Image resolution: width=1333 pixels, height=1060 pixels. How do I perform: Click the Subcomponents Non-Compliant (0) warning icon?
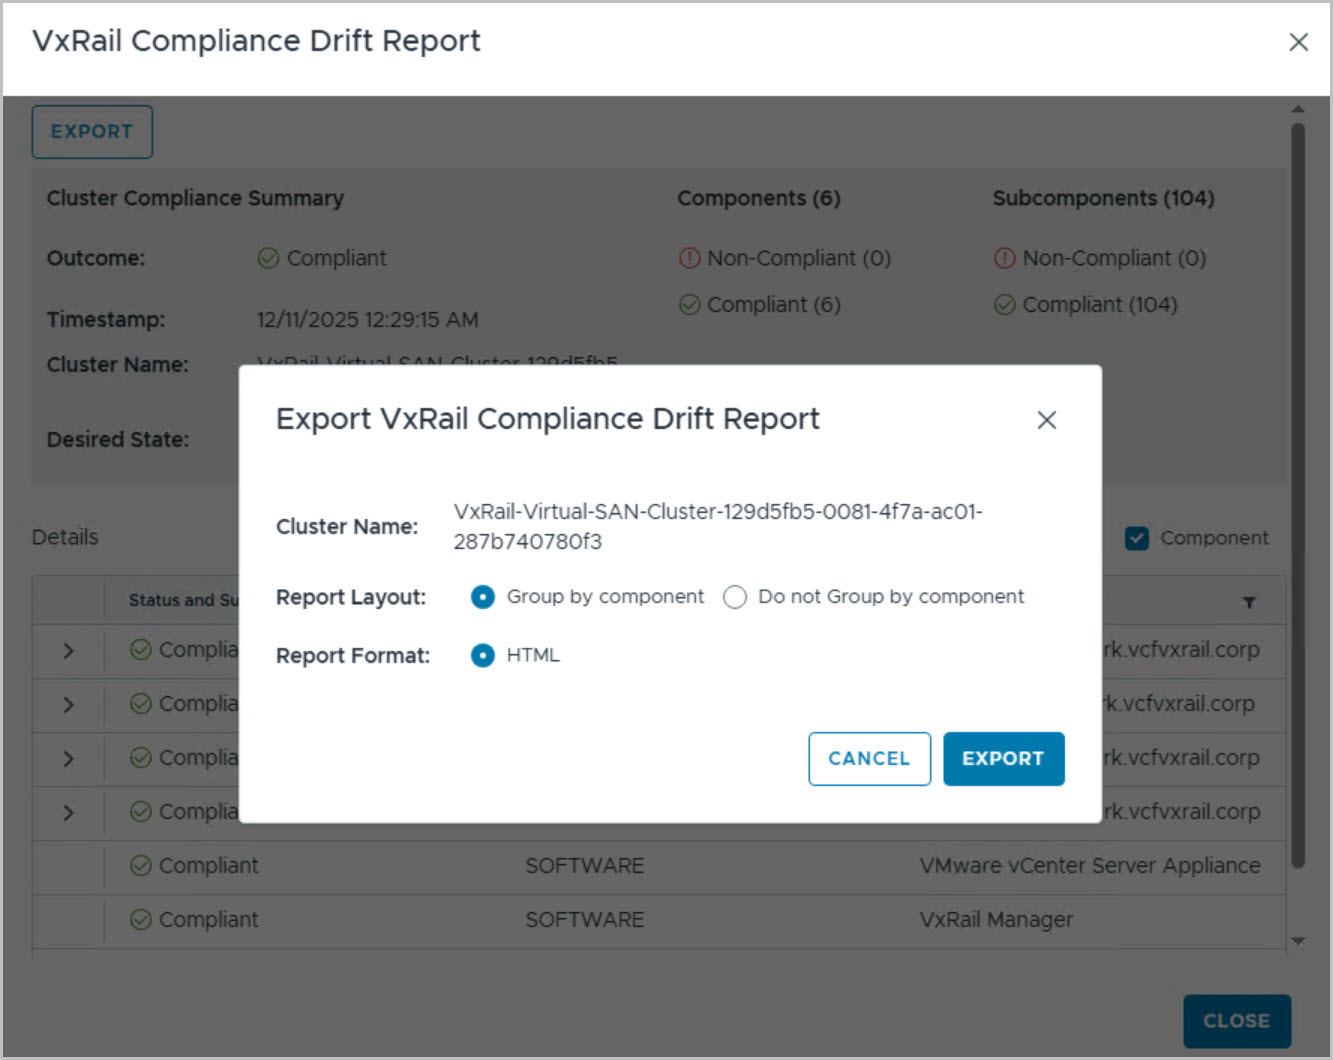click(1004, 258)
